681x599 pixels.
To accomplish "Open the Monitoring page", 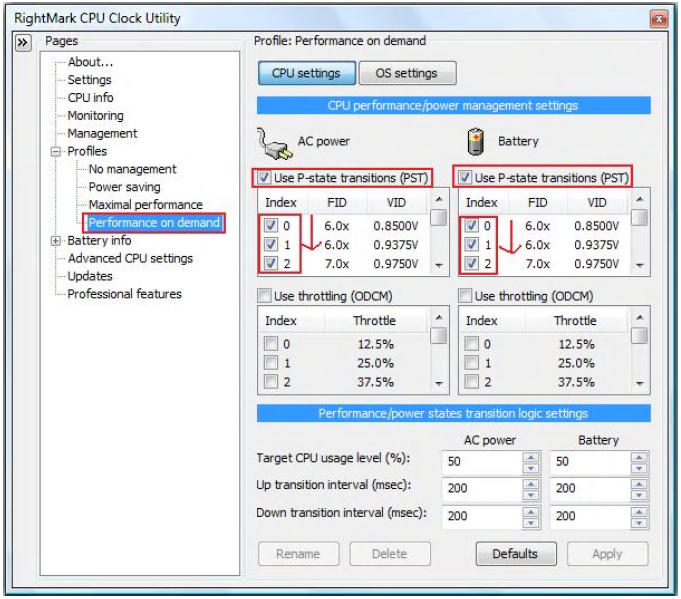I will [x=96, y=116].
